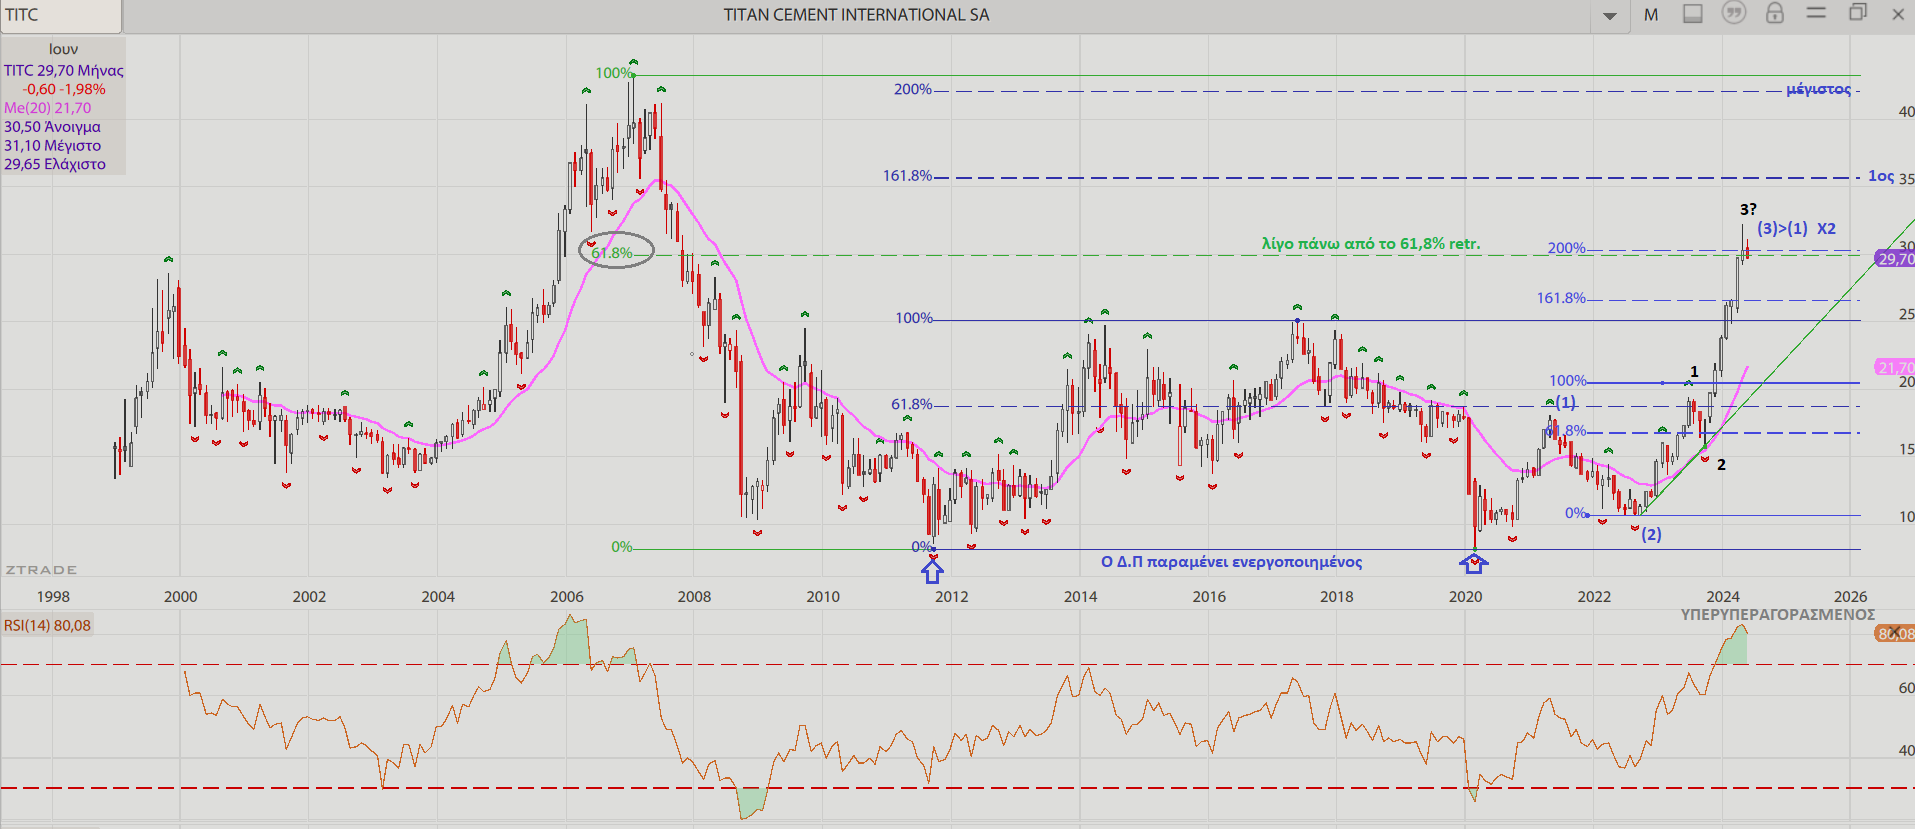Click the left blue up-arrow marker near 2012
1915x829 pixels.
pyautogui.click(x=932, y=571)
